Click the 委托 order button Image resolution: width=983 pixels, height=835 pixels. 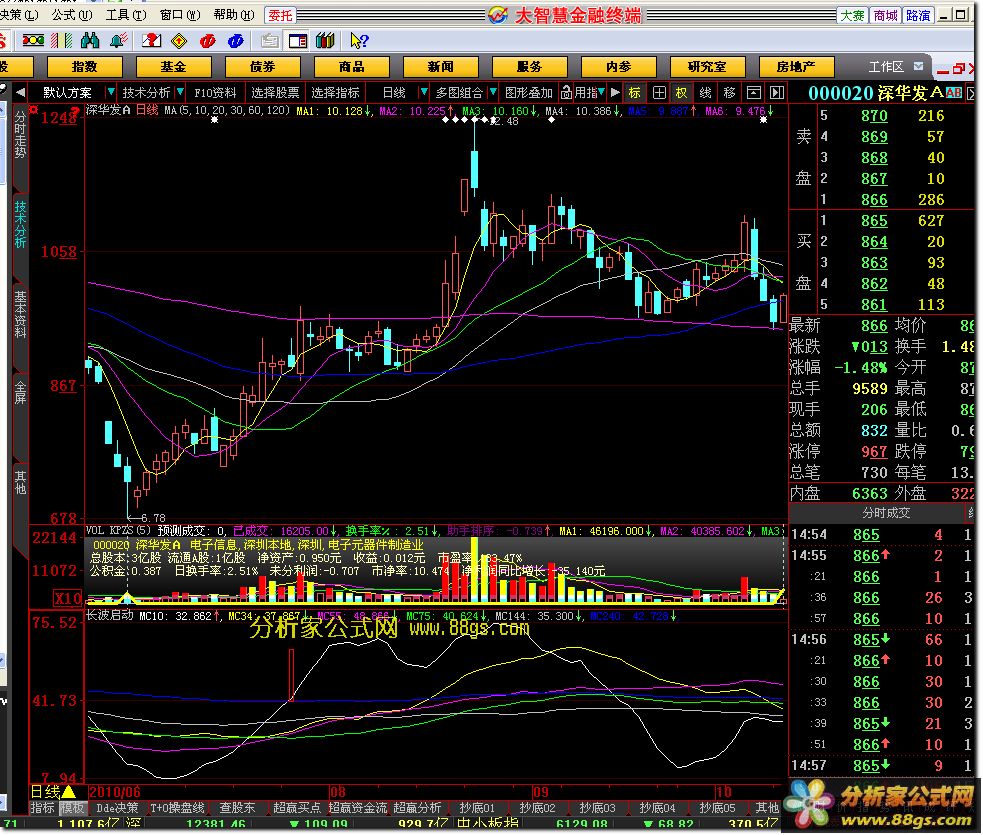[280, 15]
